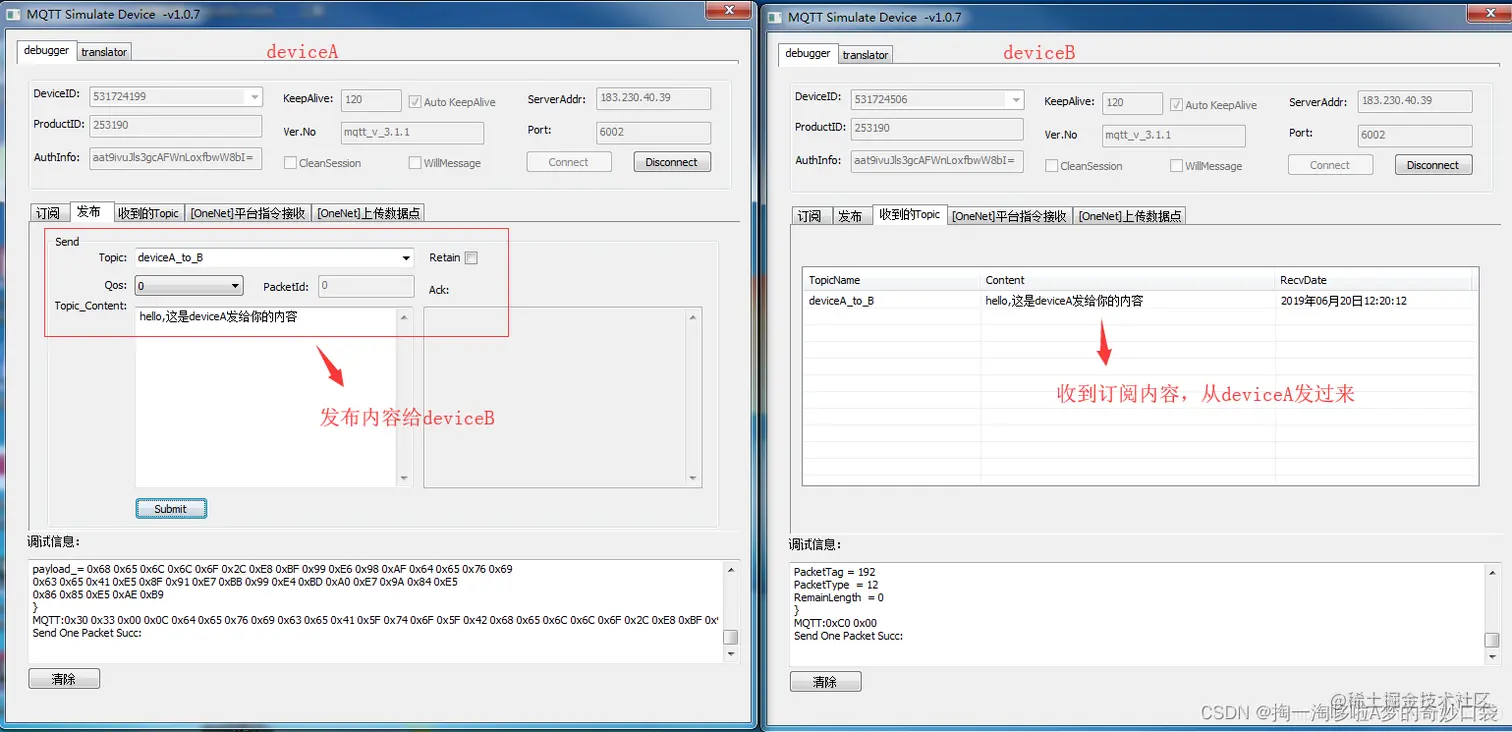Click Ver.No field in deviceA window
1512x732 pixels.
(412, 132)
